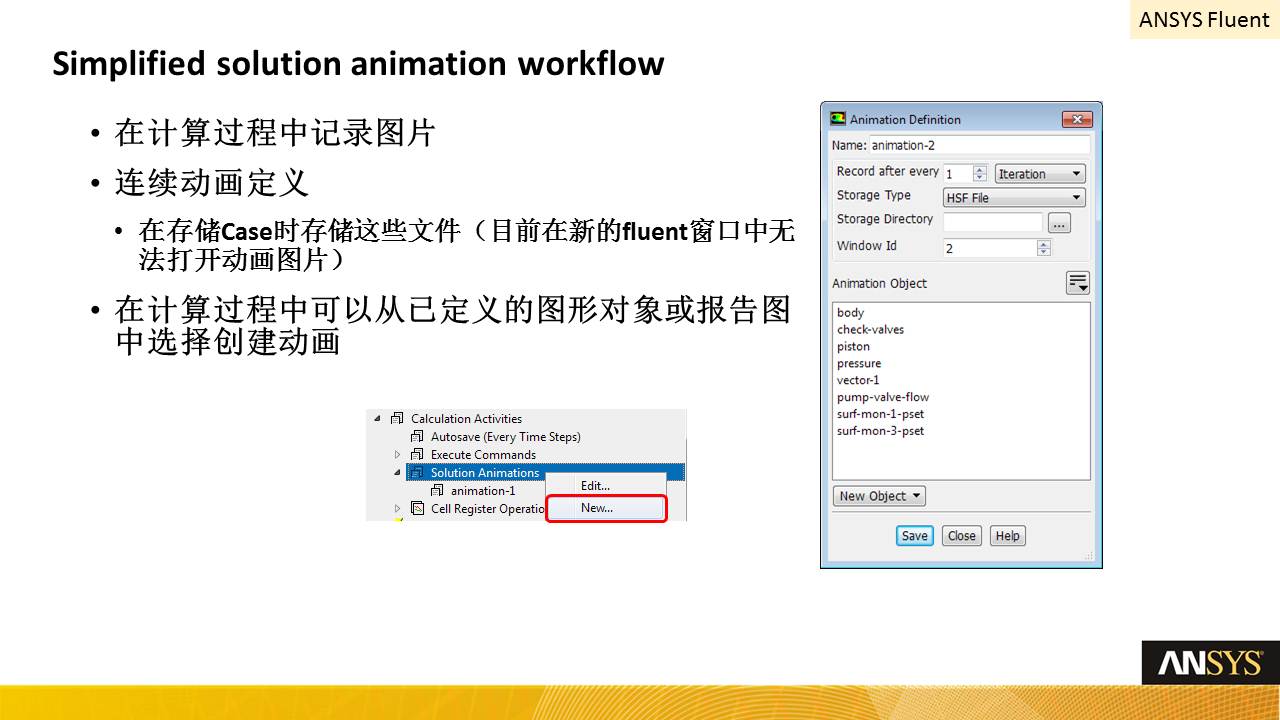Viewport: 1280px width, 720px height.
Task: Click the Record after every value field
Action: [x=958, y=174]
